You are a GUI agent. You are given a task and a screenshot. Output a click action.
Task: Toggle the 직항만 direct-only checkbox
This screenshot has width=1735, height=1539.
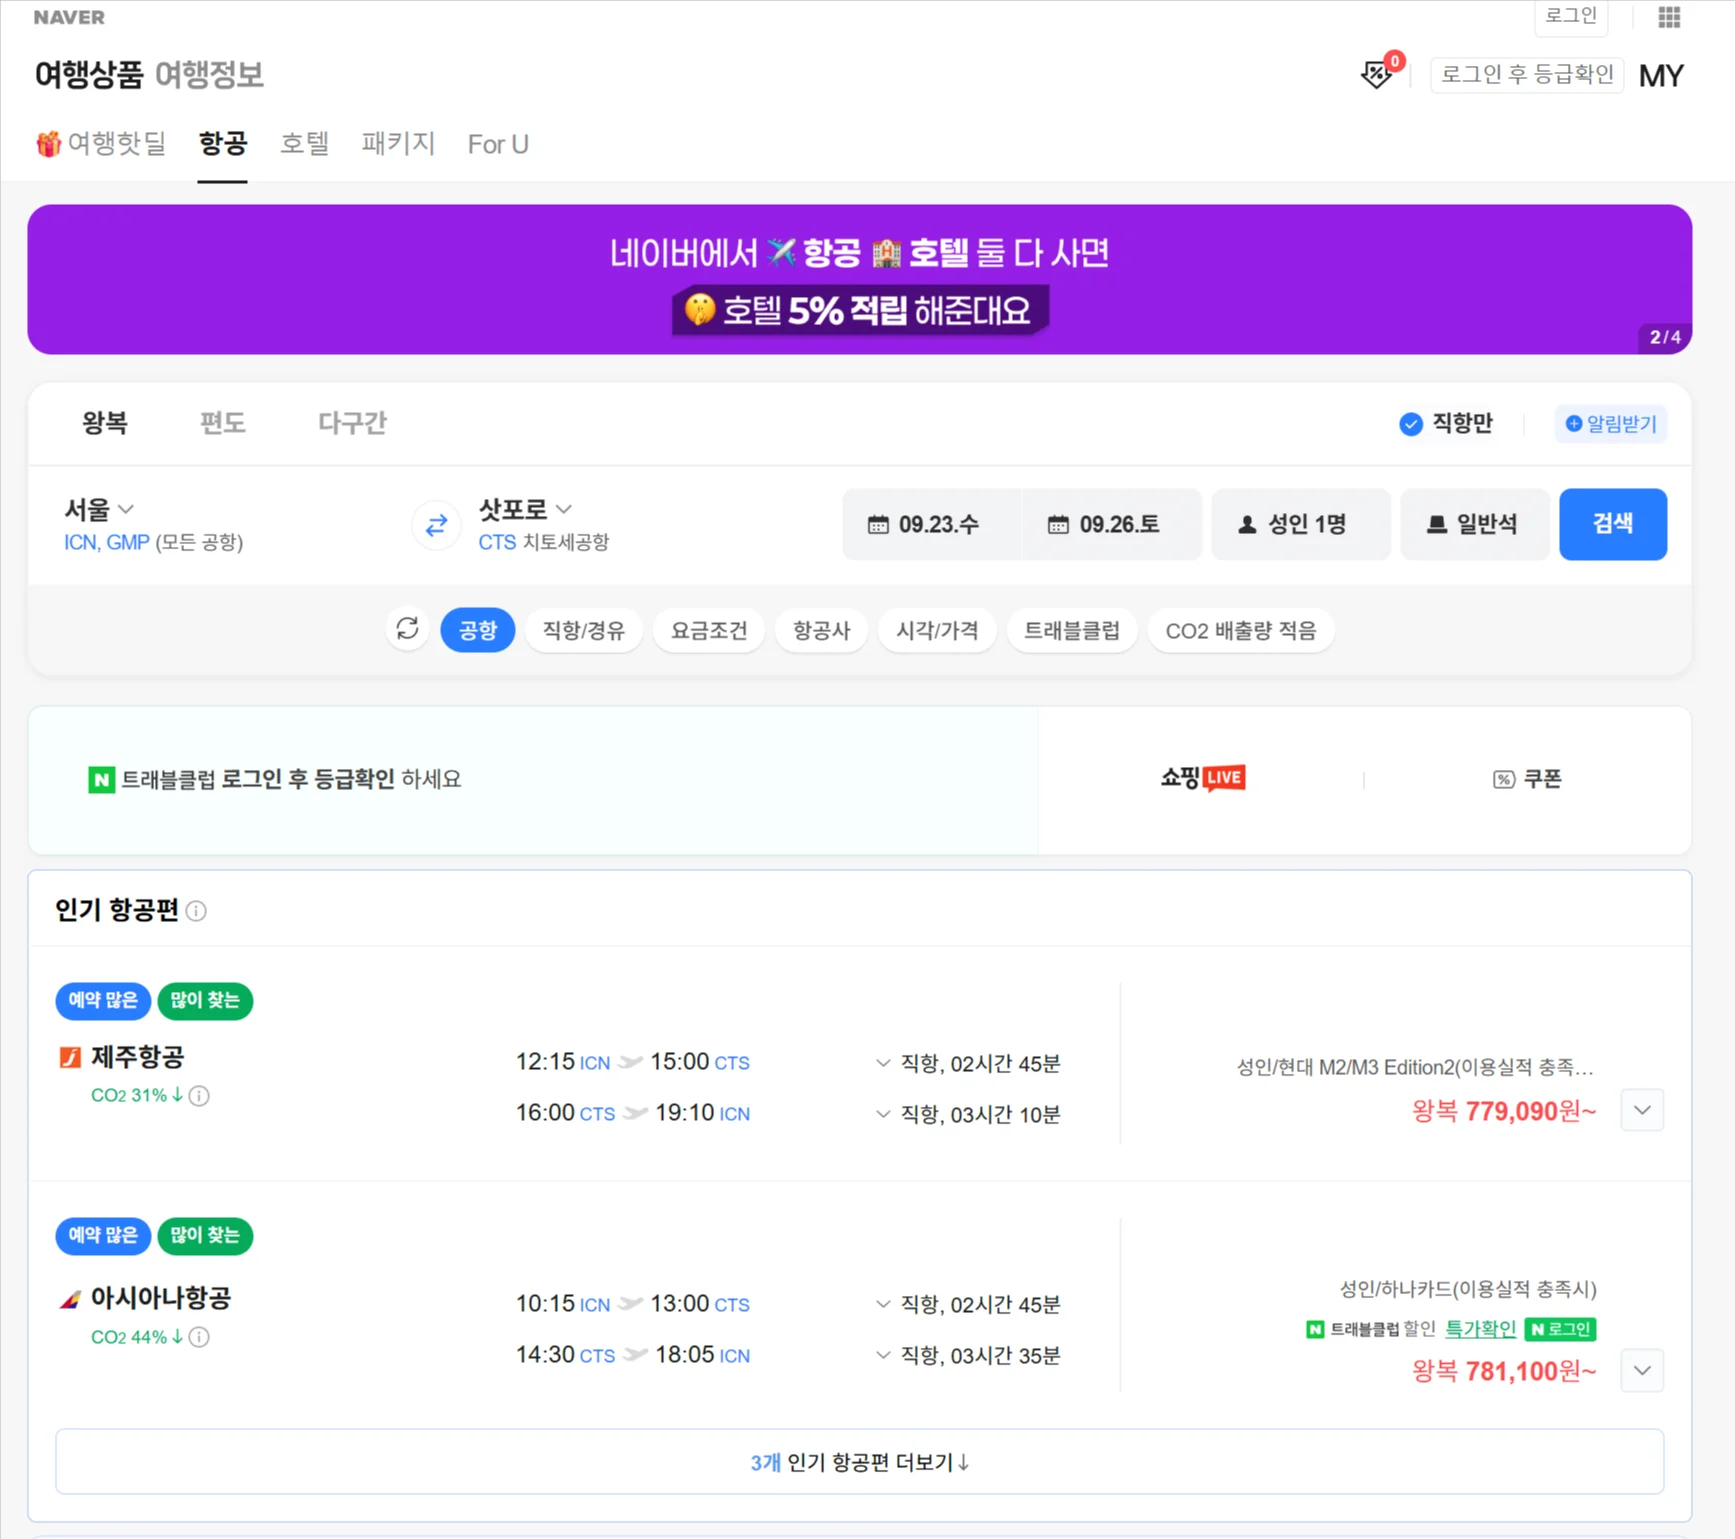point(1410,424)
